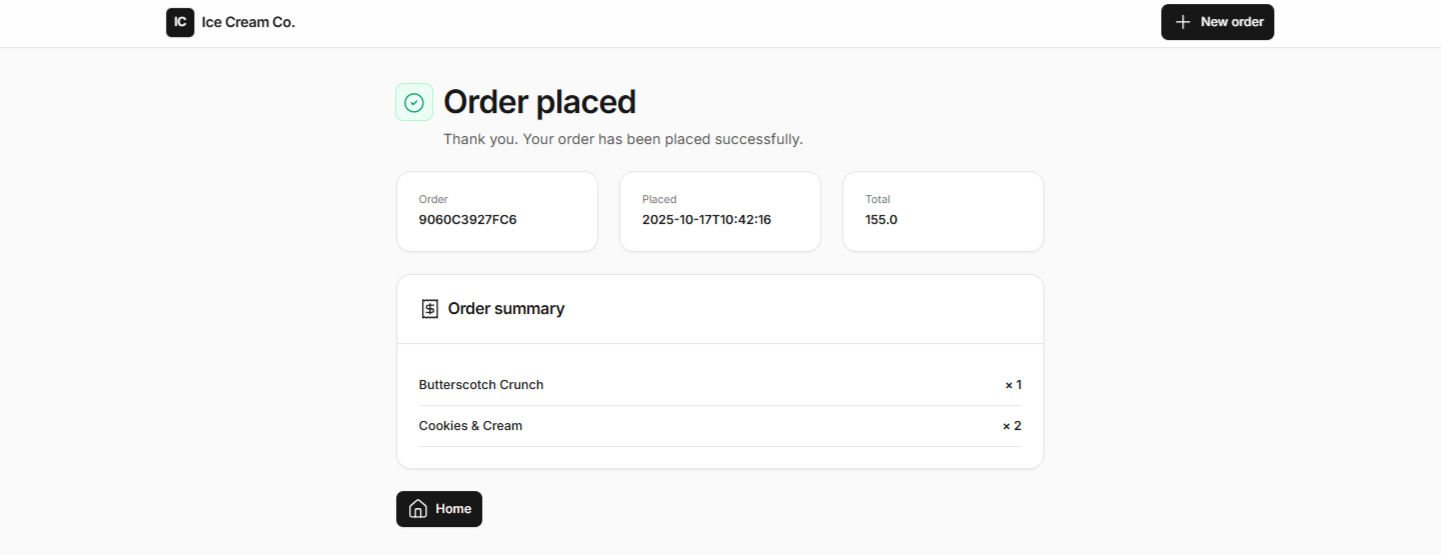The width and height of the screenshot is (1441, 555).
Task: Start a New order
Action: (1217, 22)
